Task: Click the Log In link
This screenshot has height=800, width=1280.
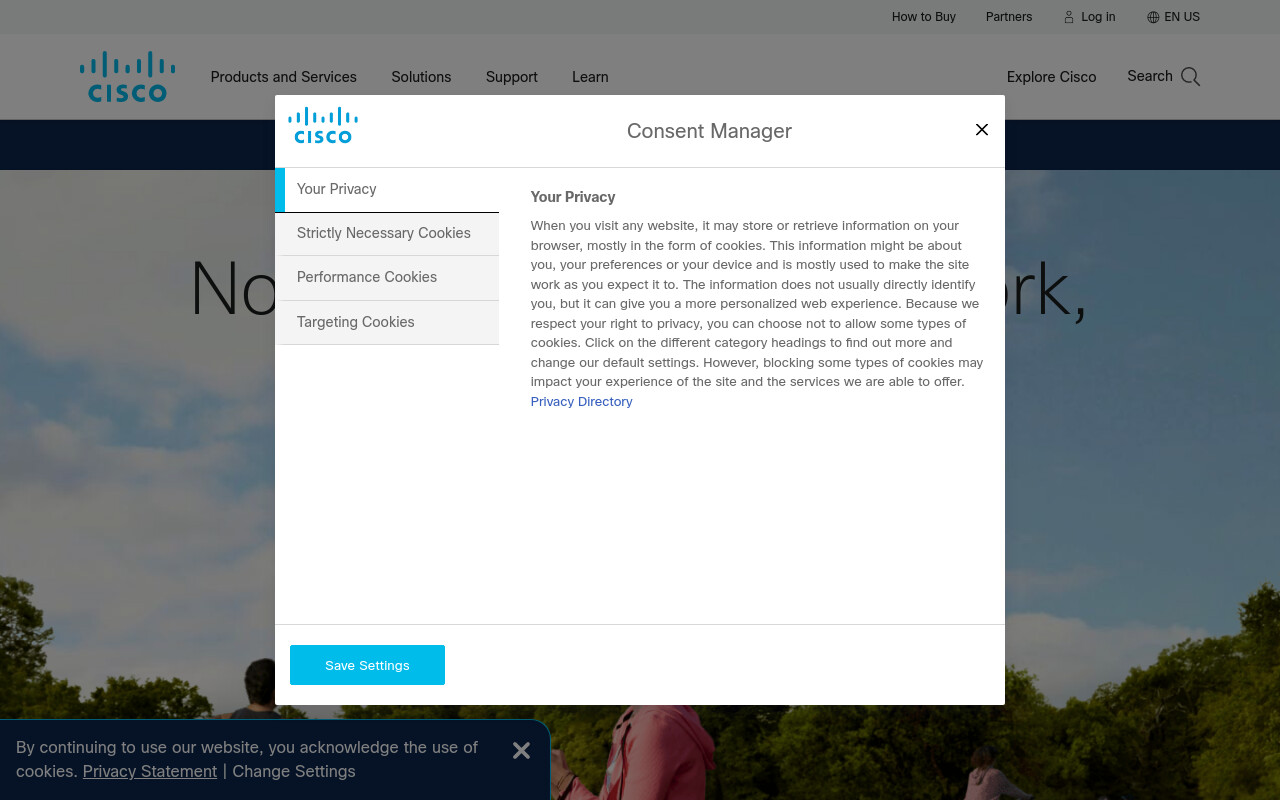Action: click(1098, 17)
